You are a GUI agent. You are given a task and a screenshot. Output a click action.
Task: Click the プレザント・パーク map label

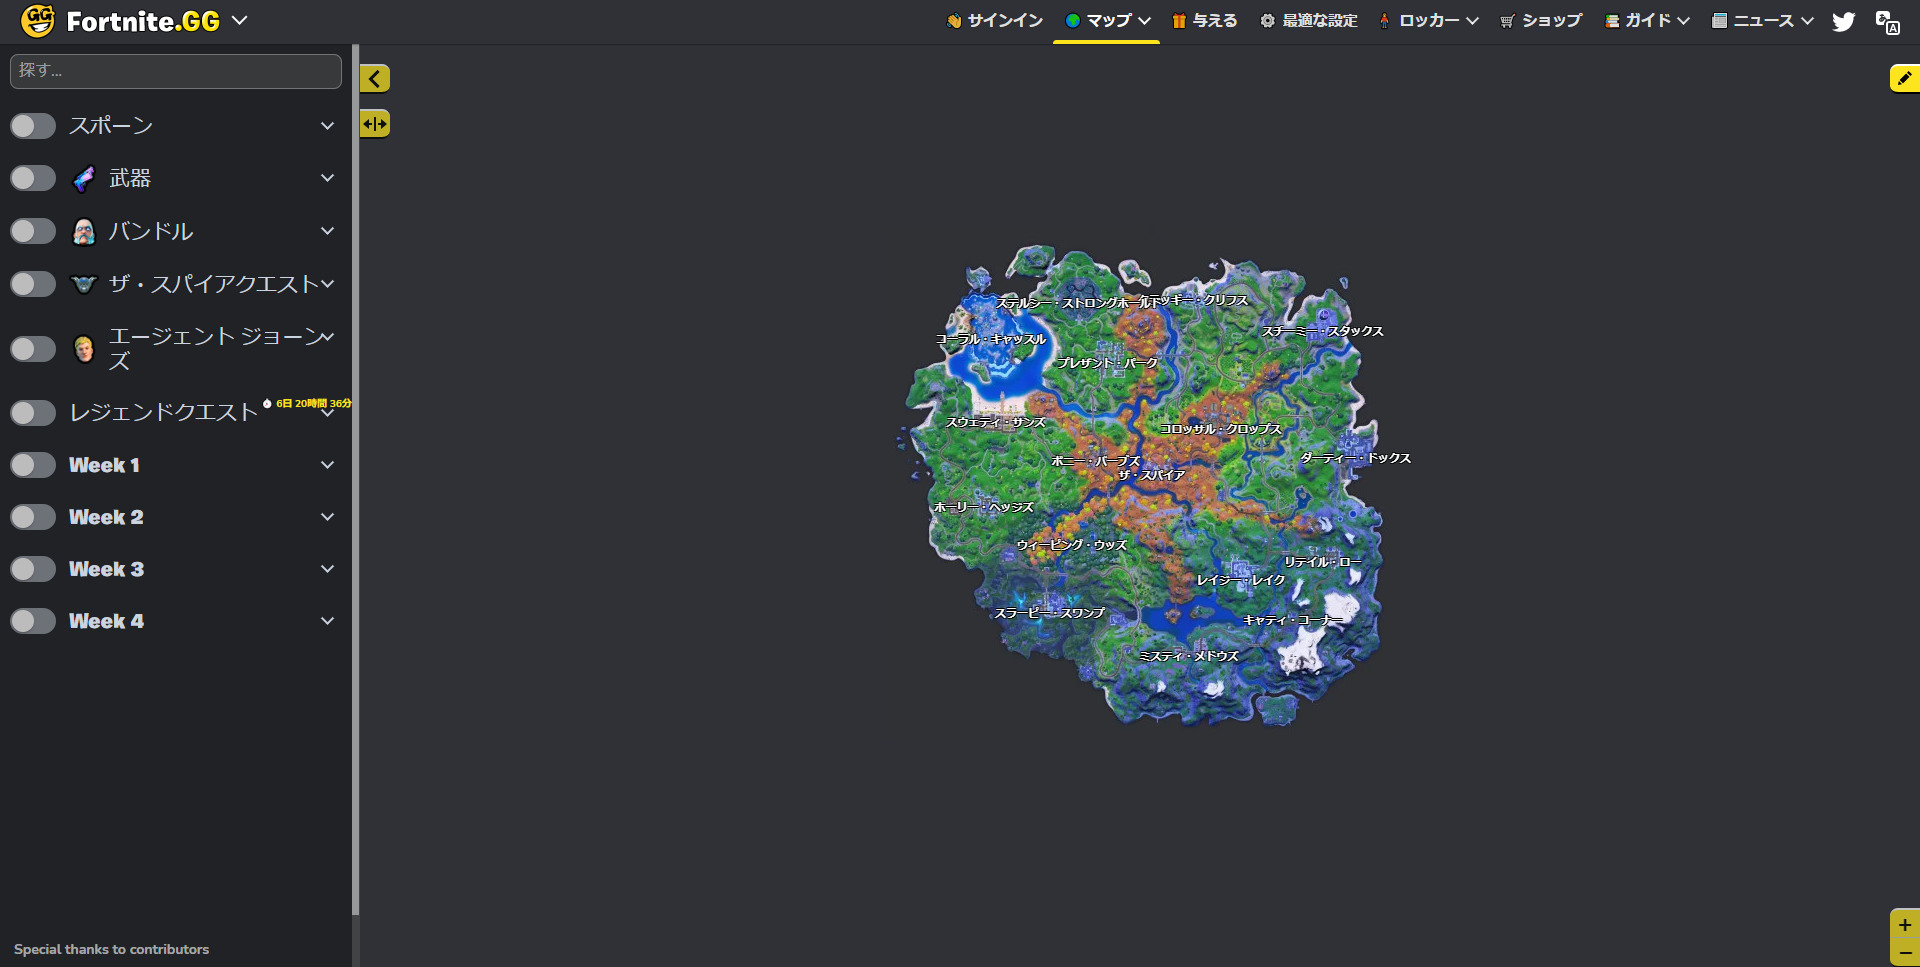(1107, 363)
